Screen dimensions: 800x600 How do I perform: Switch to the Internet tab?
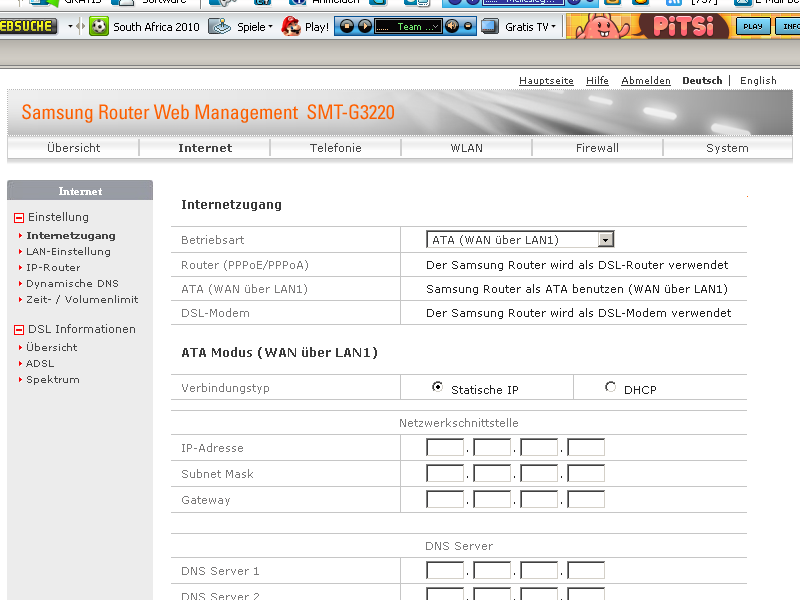point(205,148)
